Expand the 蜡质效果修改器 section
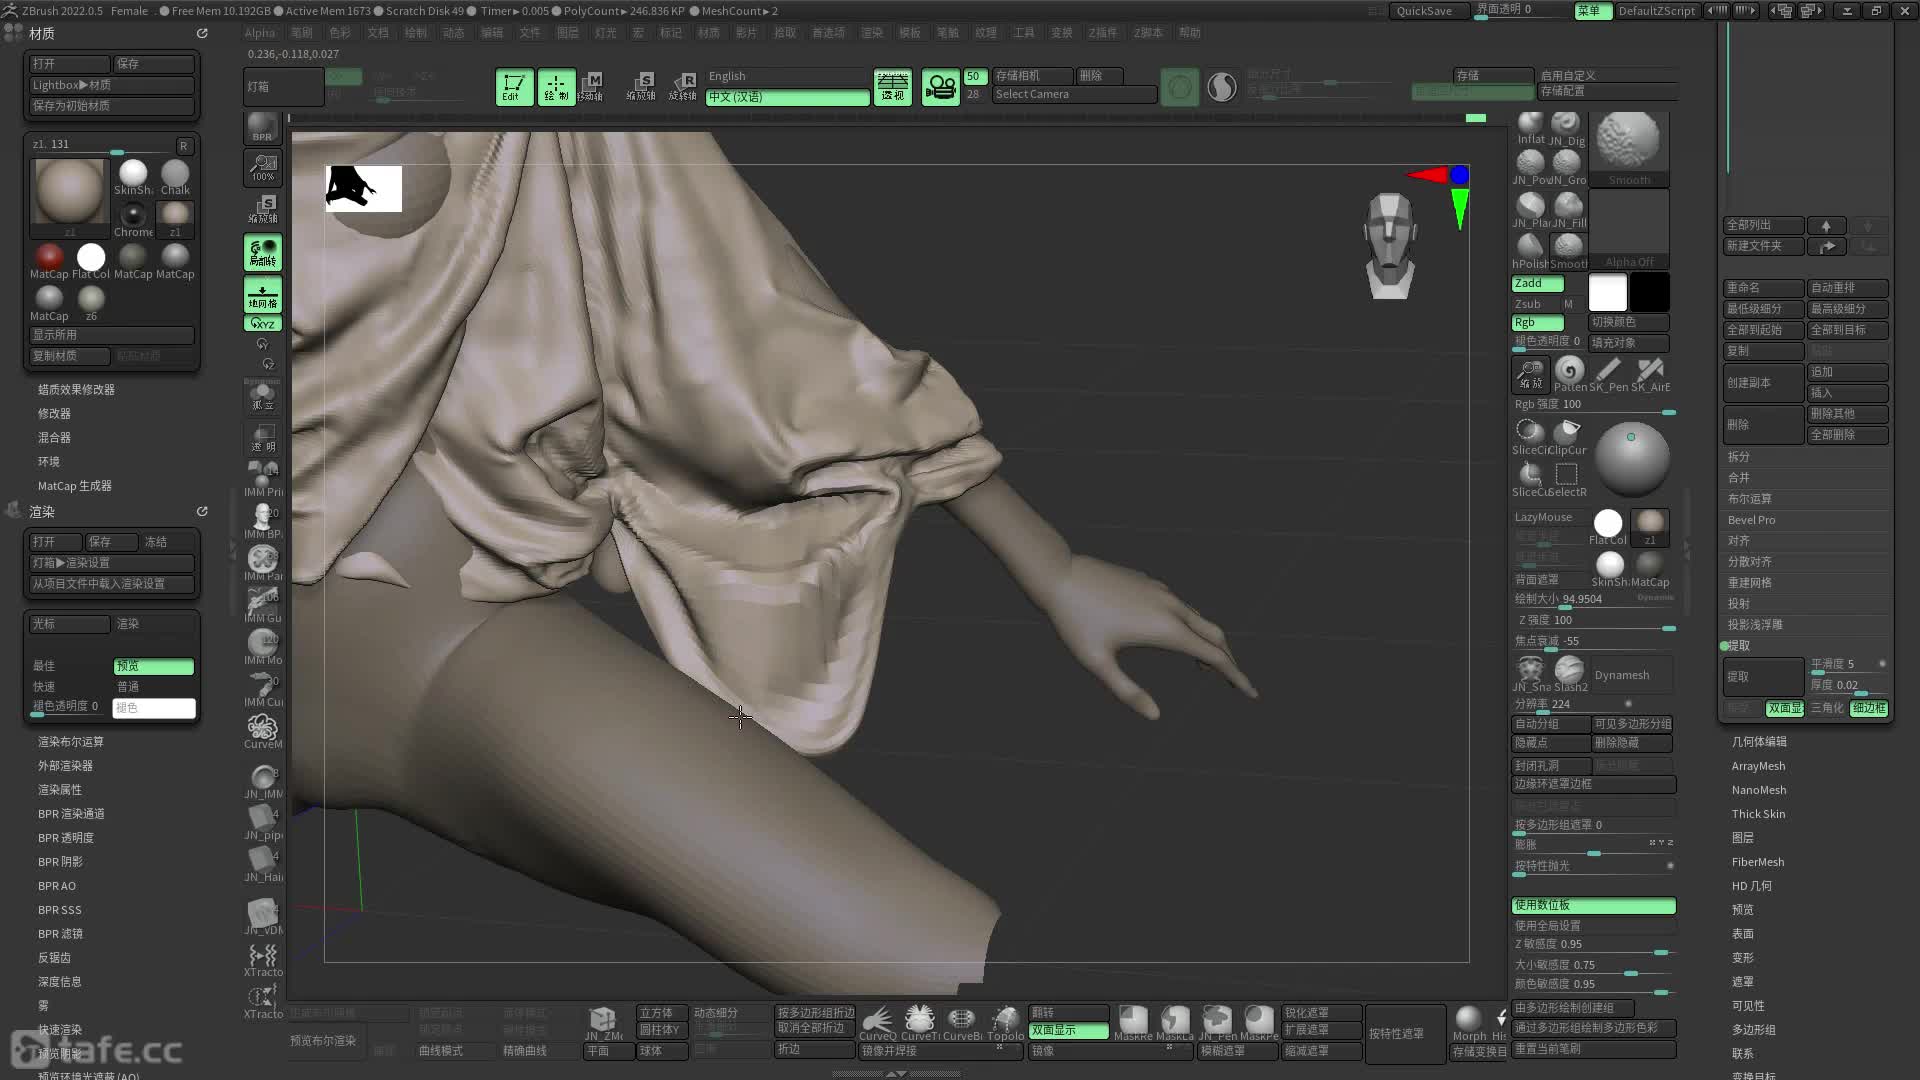This screenshot has width=1920, height=1080. 76,390
